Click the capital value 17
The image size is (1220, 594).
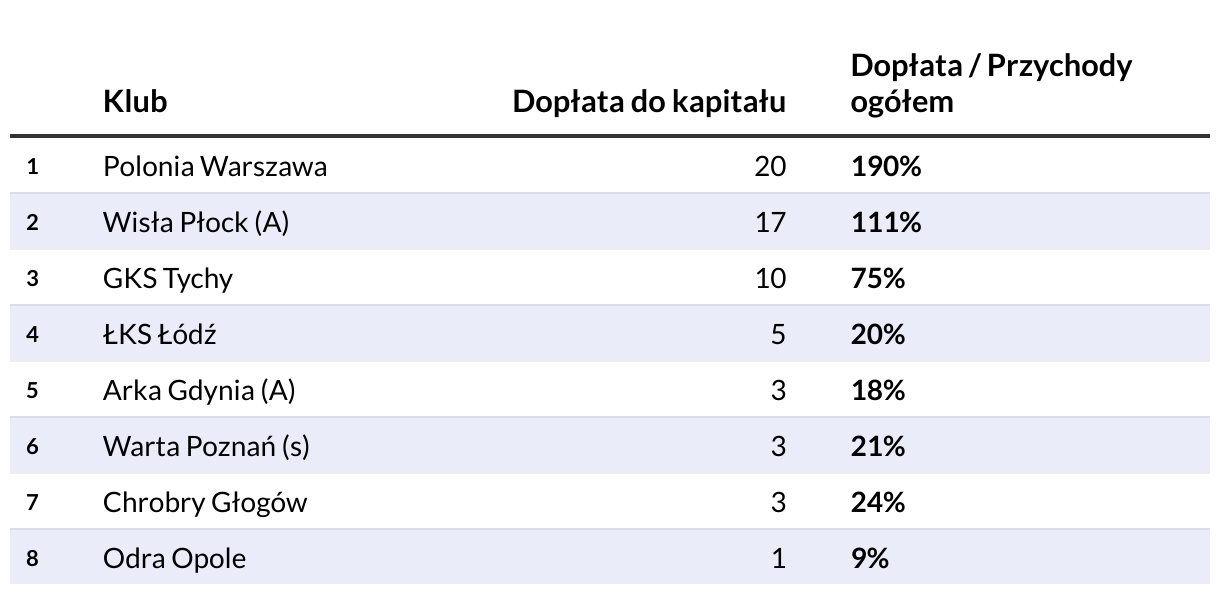coord(770,222)
